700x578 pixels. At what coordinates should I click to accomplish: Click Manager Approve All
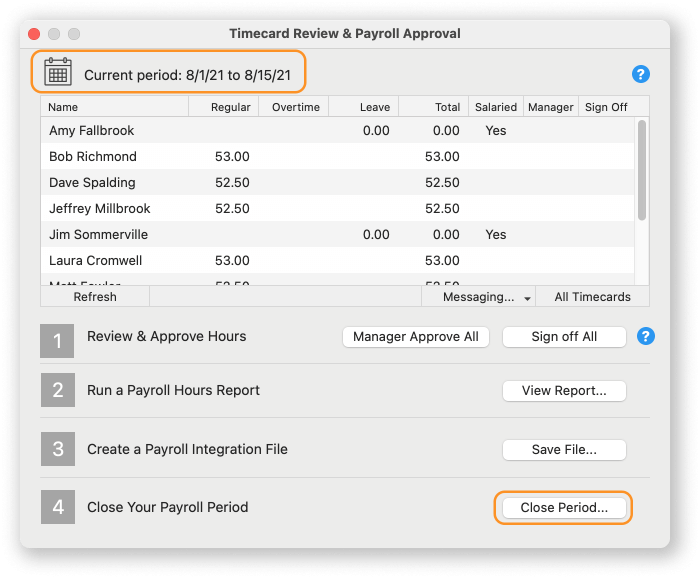[416, 337]
